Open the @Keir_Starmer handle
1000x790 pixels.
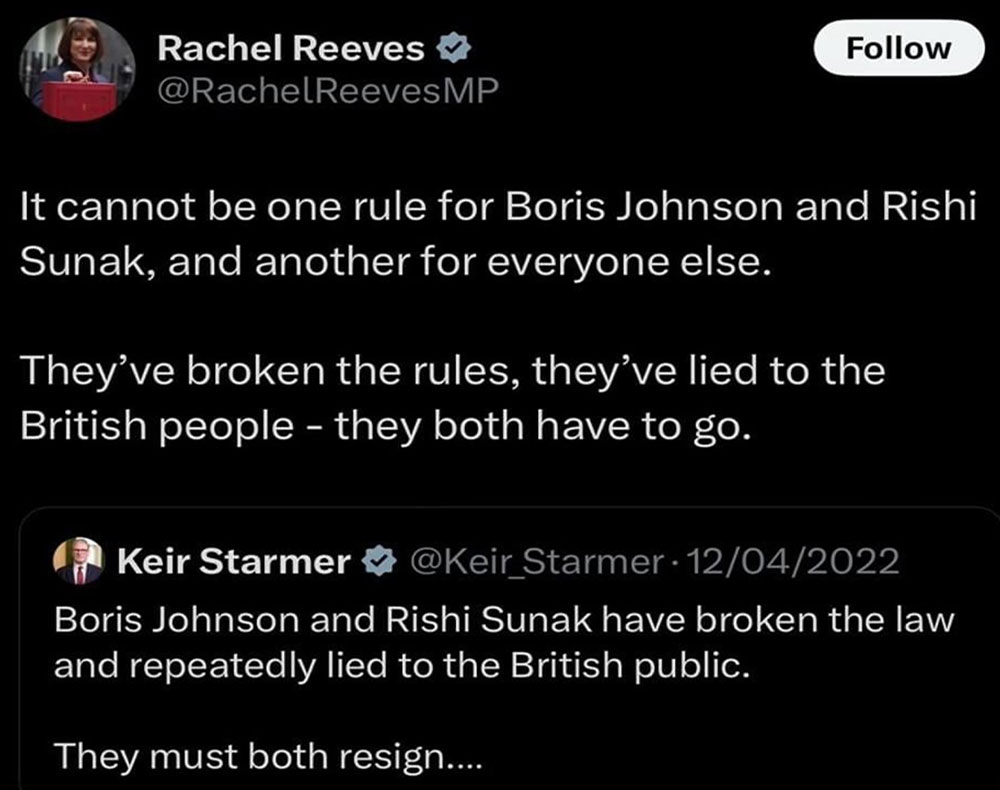tap(534, 563)
